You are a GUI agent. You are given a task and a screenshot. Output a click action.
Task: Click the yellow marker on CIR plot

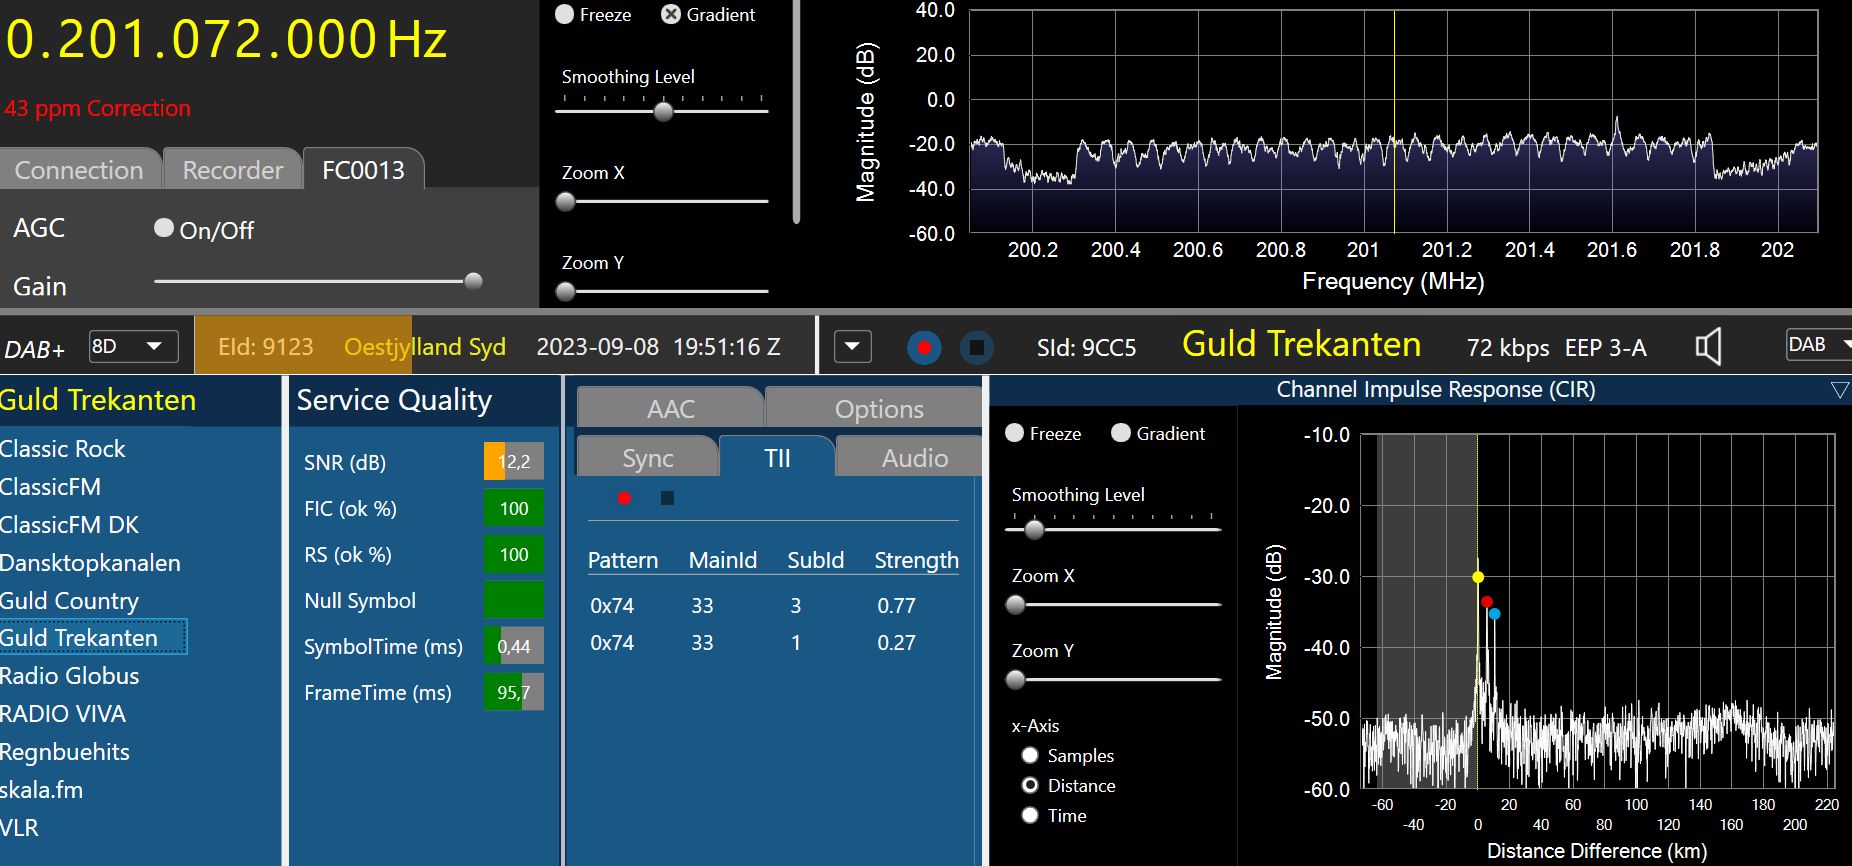click(1478, 577)
